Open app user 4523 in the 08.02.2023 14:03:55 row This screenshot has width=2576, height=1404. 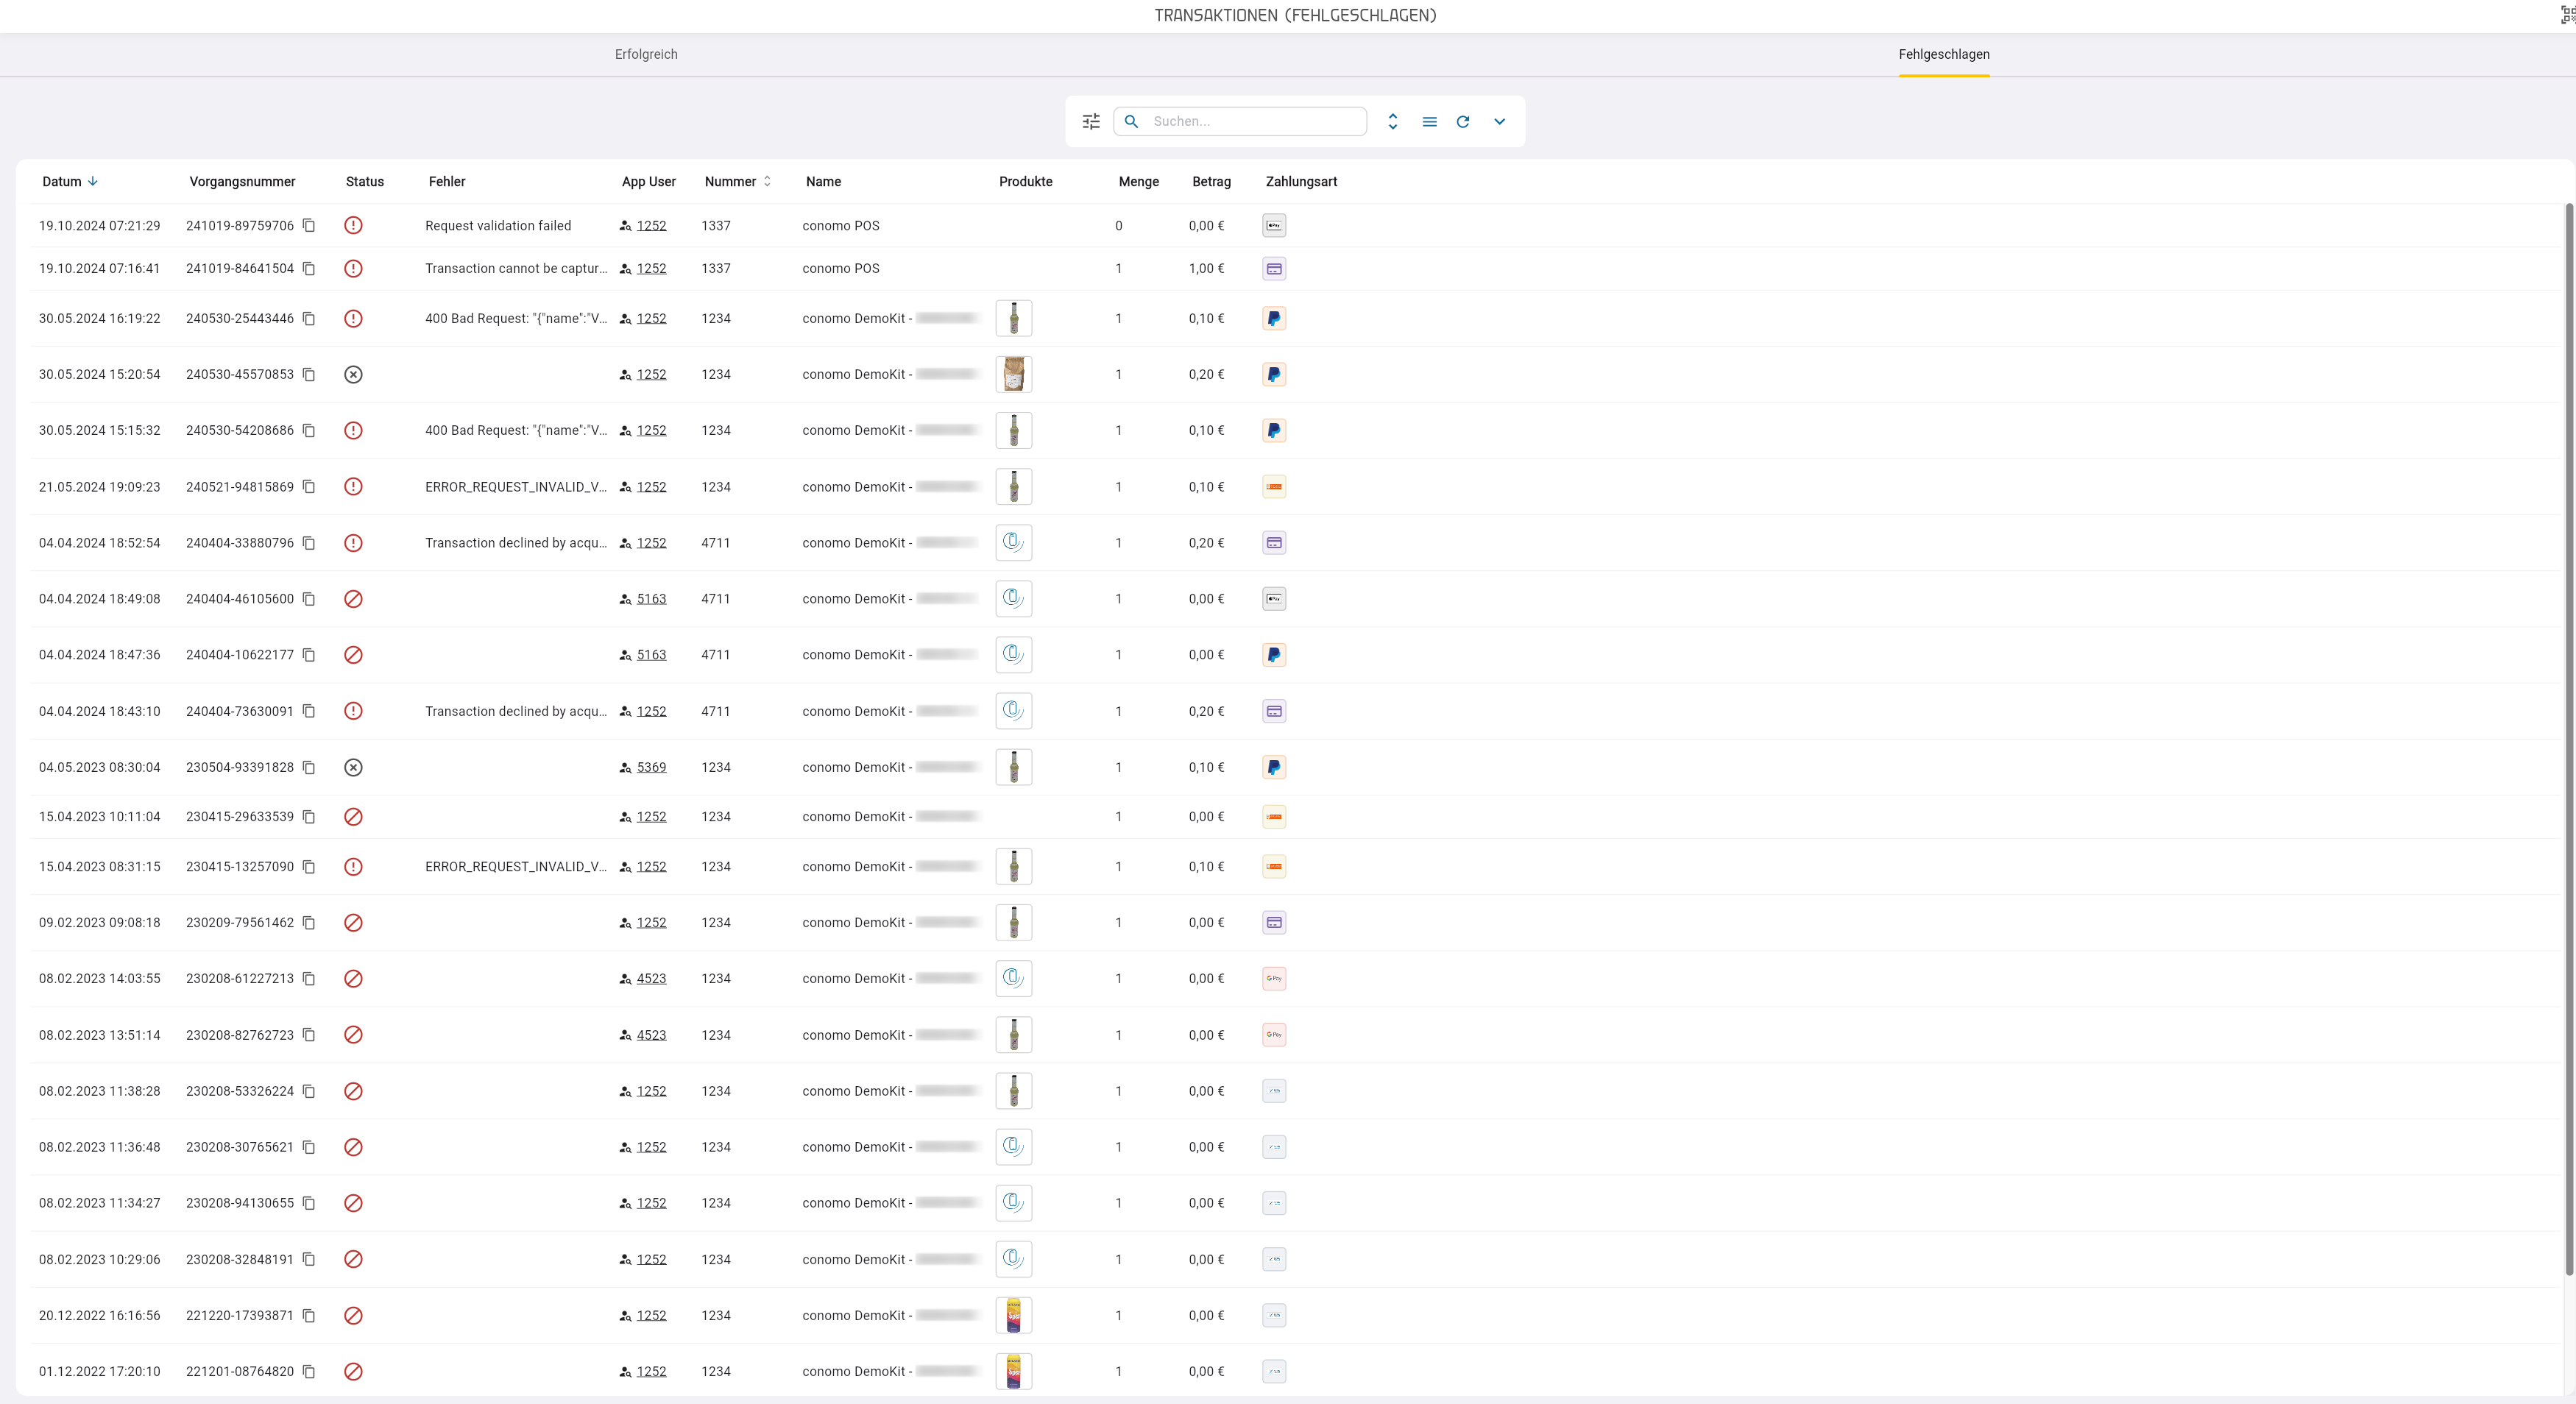click(651, 978)
